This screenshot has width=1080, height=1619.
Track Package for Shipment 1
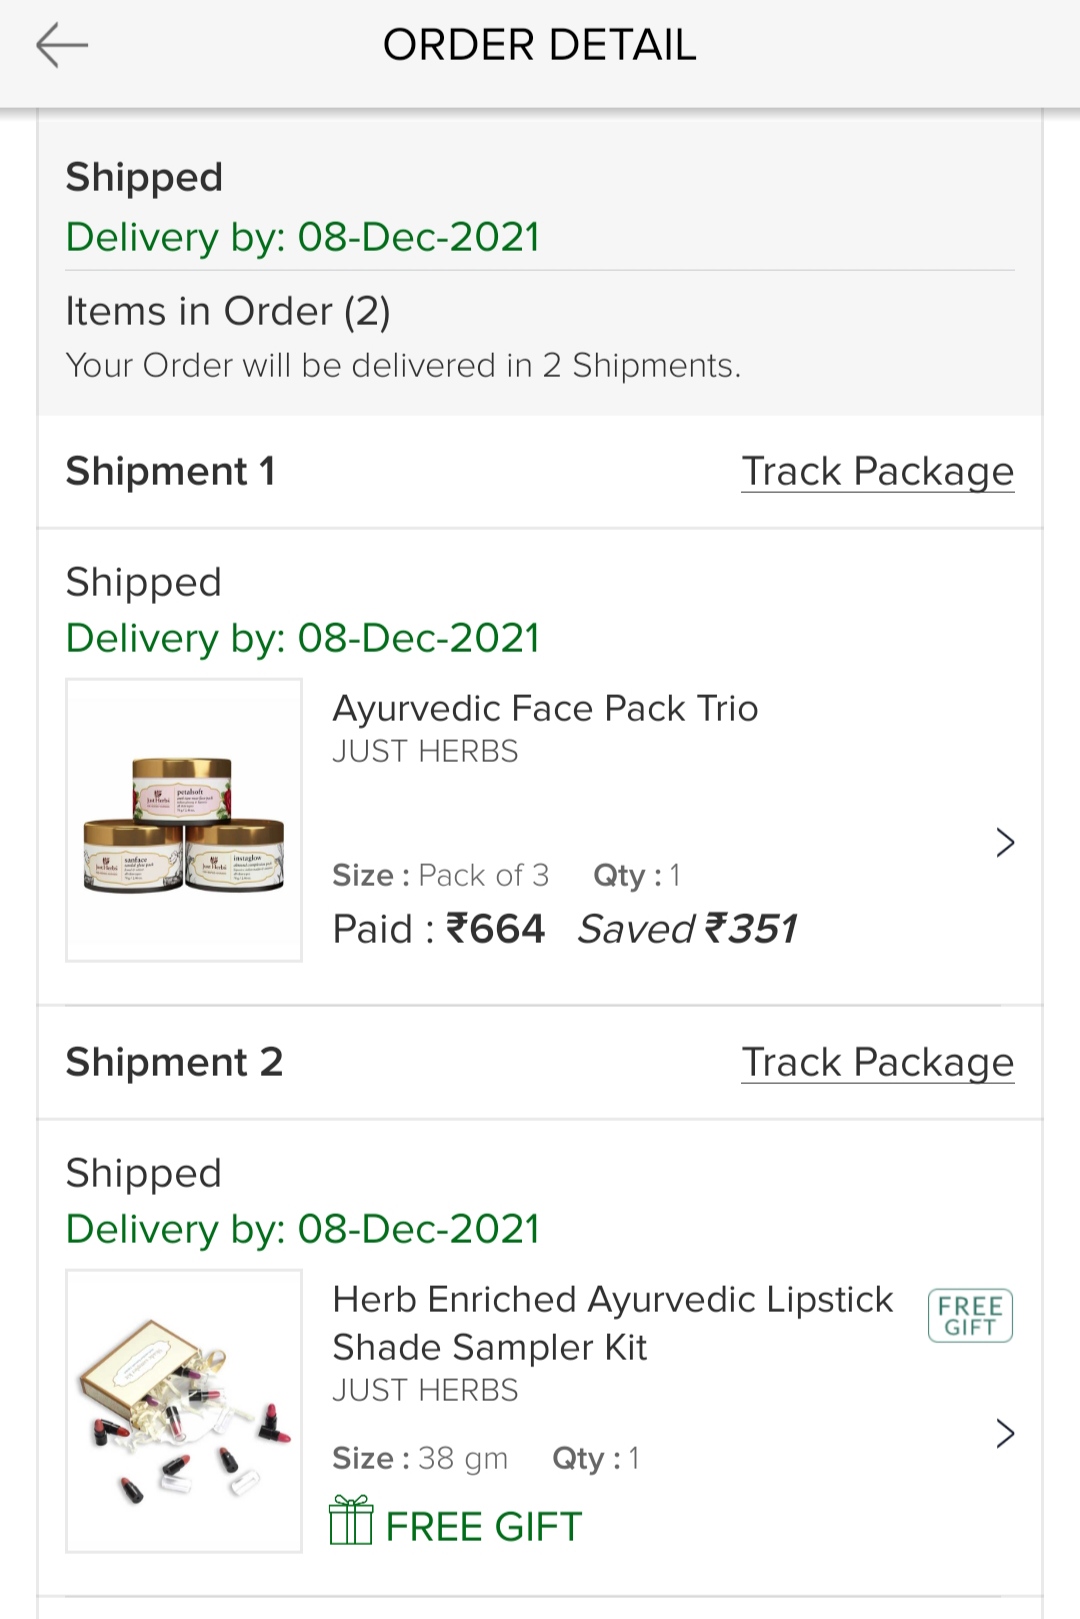(x=877, y=471)
